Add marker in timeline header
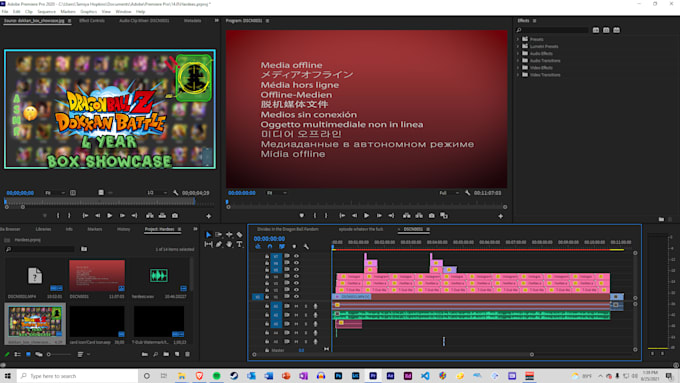This screenshot has width=680, height=383. click(294, 246)
